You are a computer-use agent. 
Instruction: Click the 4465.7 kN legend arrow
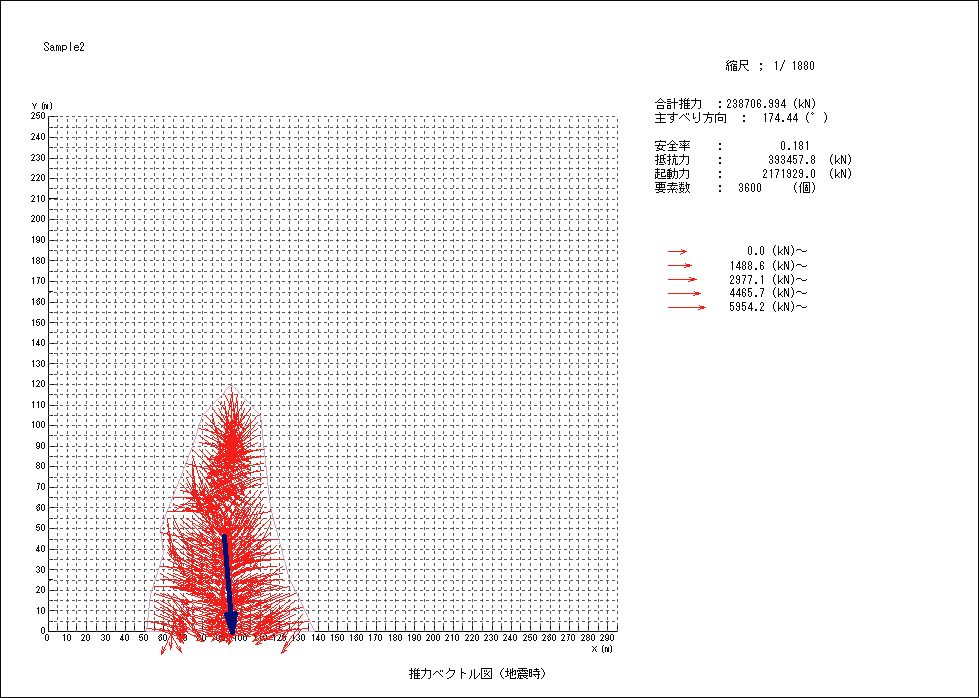[x=685, y=293]
